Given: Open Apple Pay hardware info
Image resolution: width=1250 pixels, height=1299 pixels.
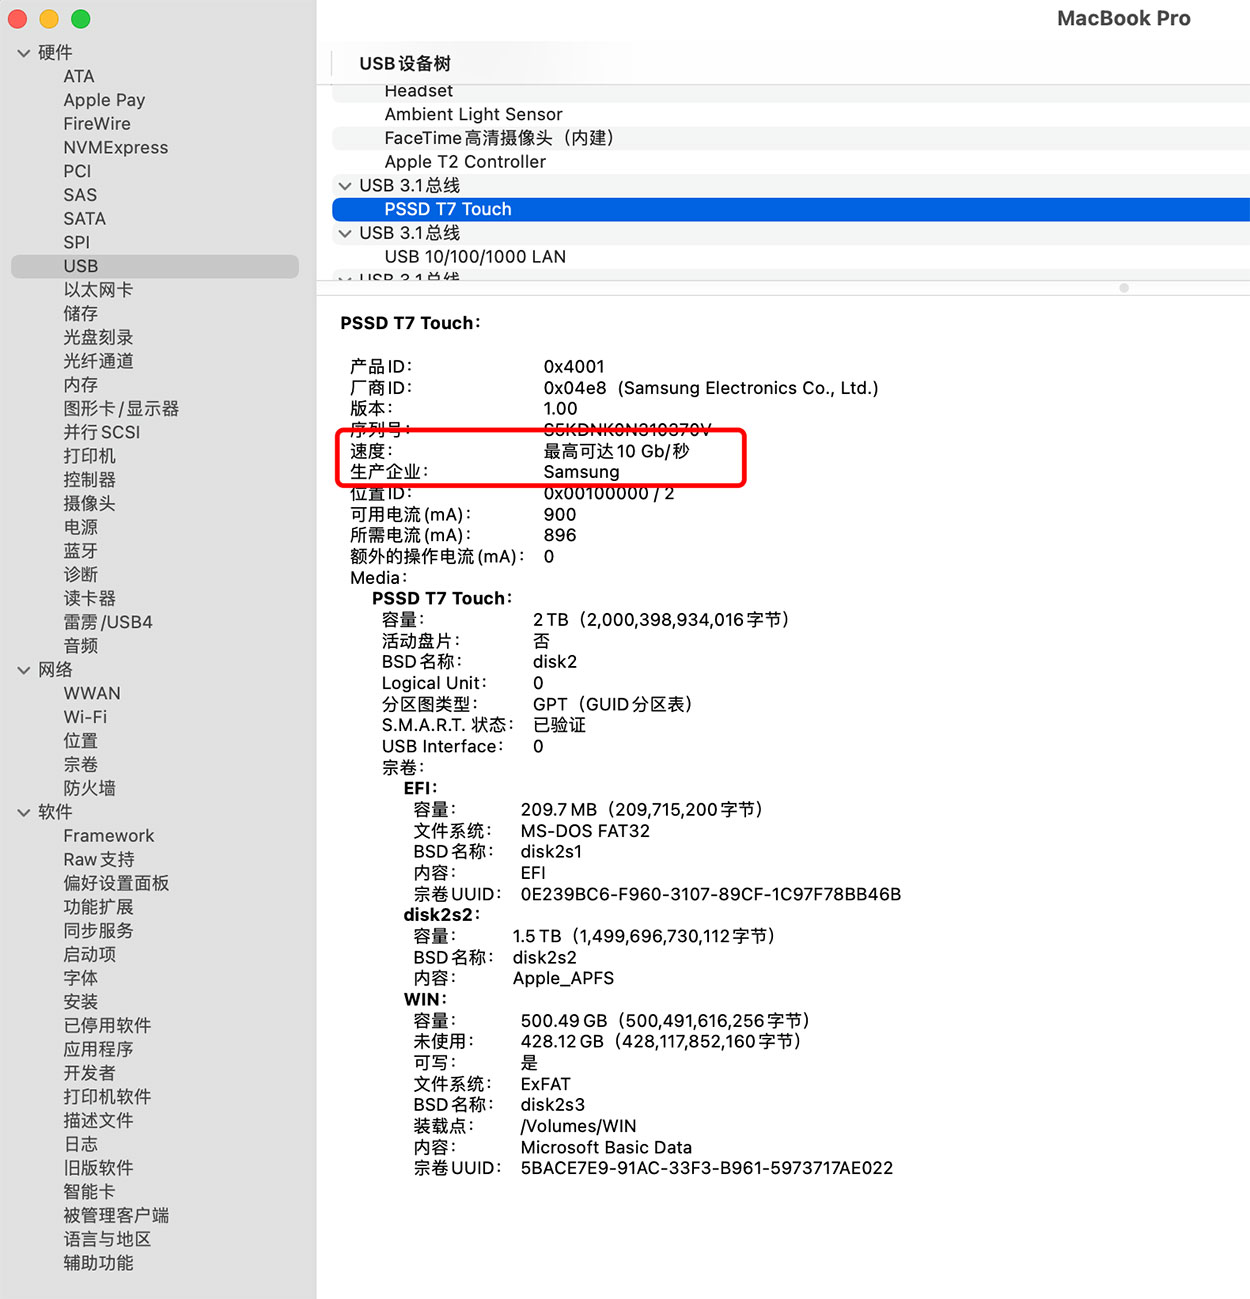Looking at the screenshot, I should pos(104,100).
